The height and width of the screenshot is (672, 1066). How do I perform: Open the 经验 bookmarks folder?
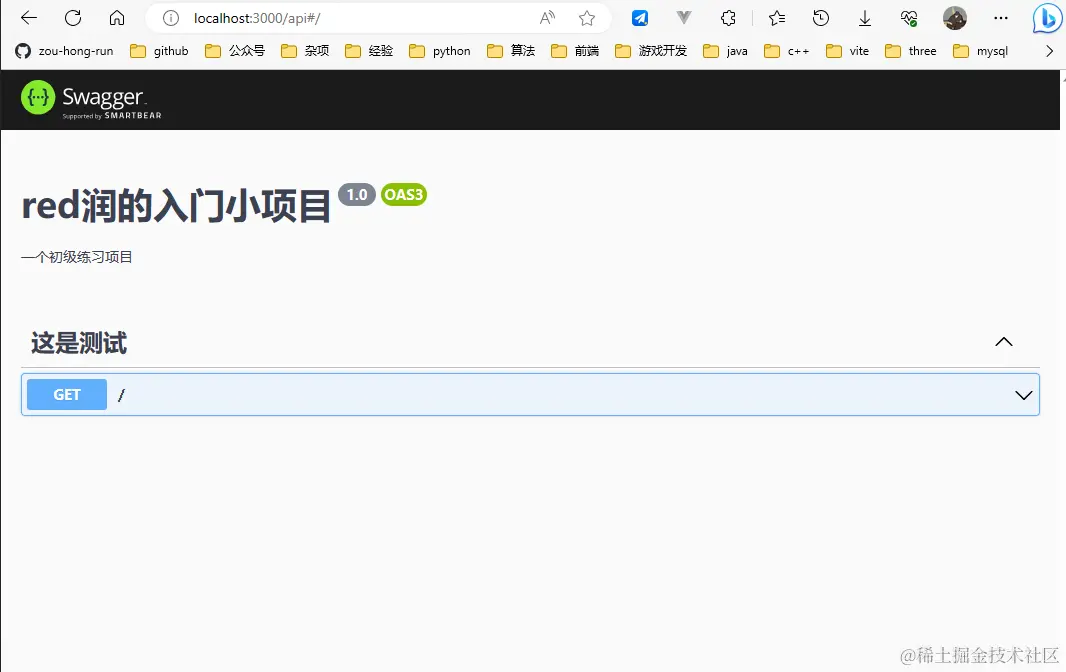[368, 51]
